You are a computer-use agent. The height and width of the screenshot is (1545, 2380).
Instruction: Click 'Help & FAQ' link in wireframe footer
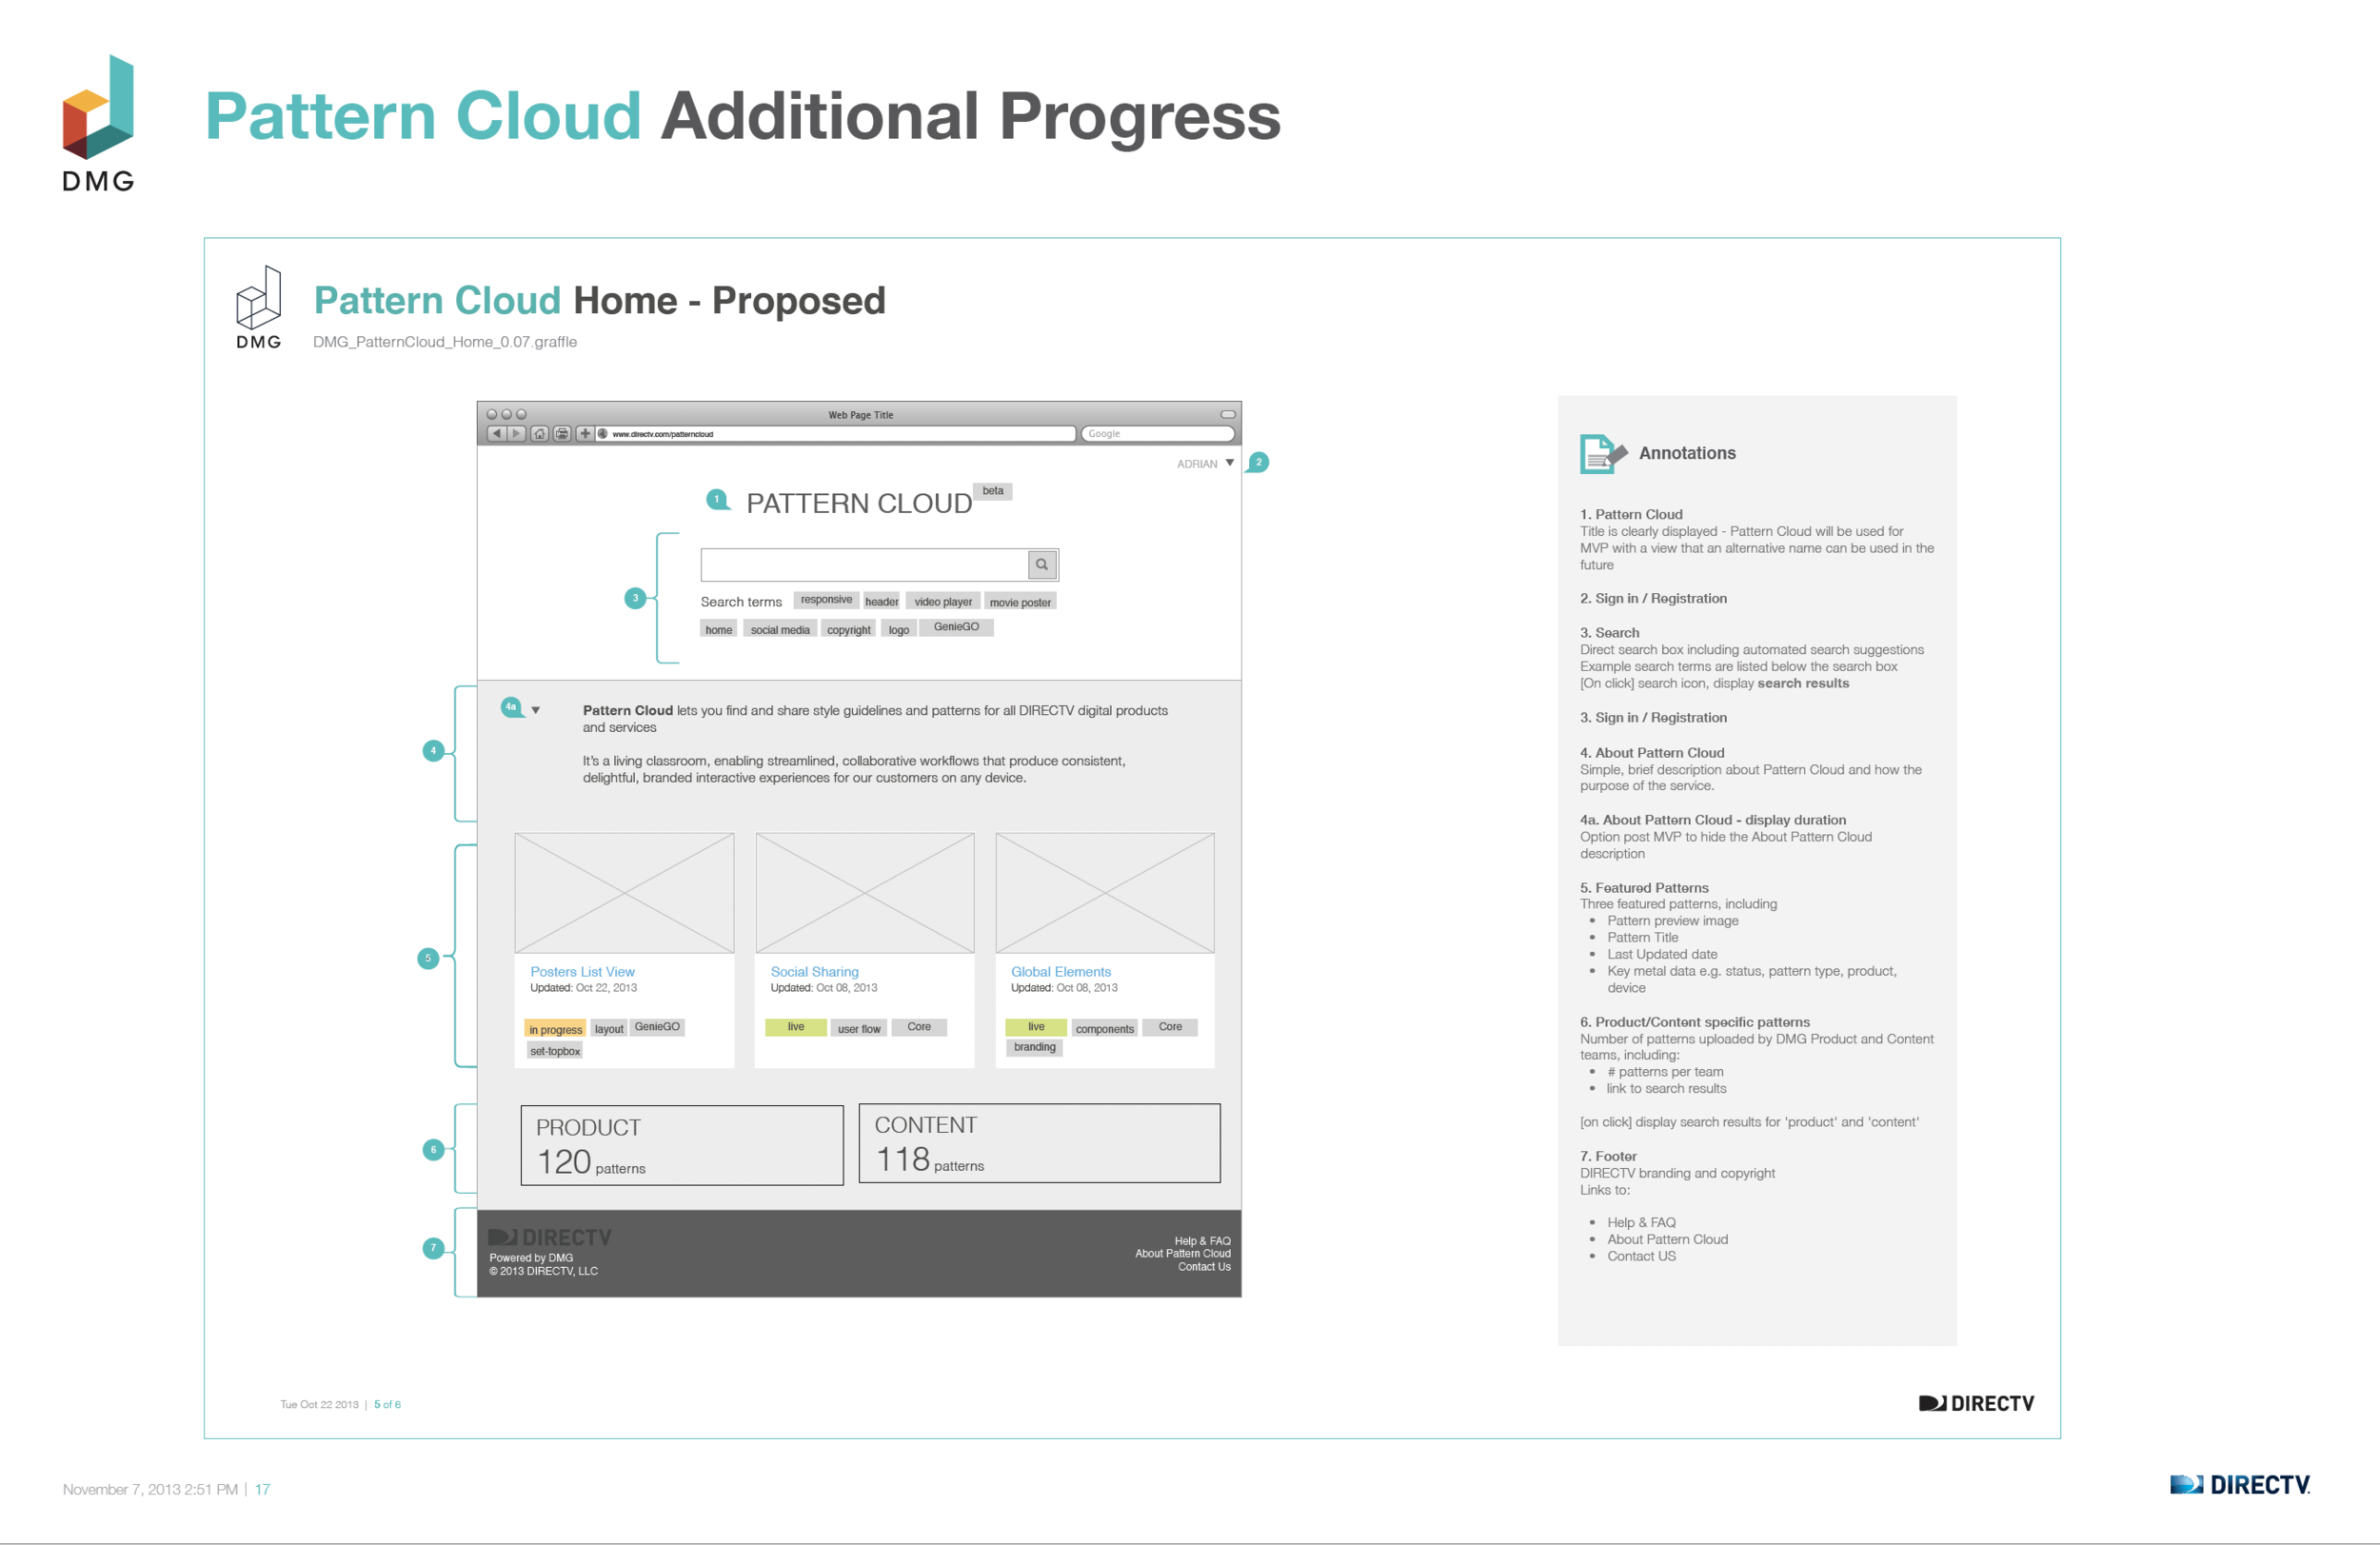click(x=1203, y=1241)
